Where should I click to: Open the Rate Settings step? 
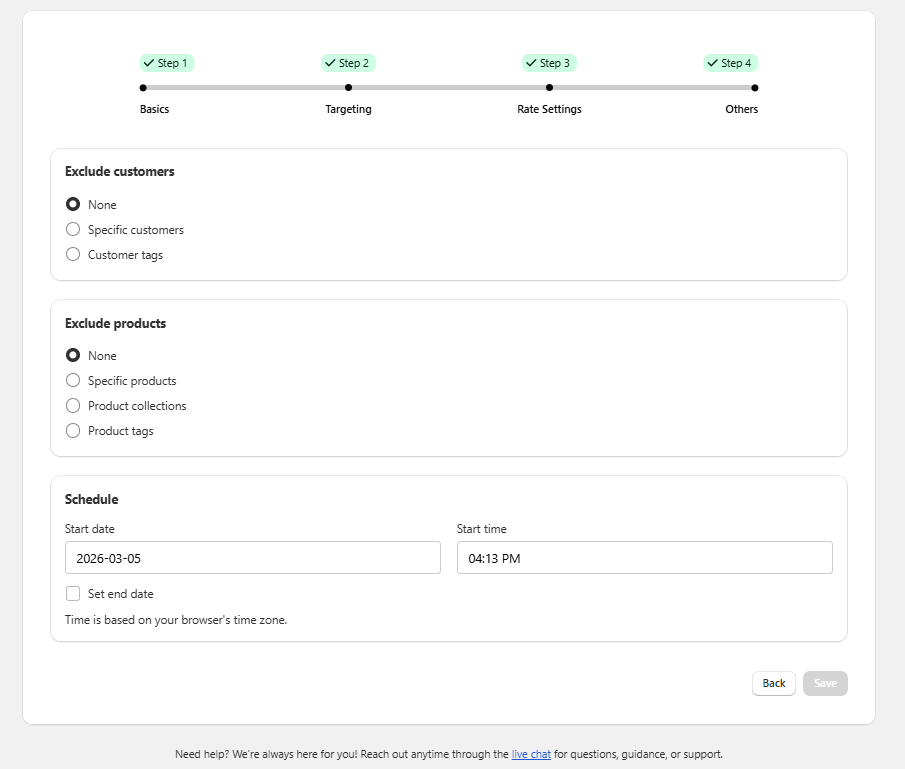coord(549,109)
